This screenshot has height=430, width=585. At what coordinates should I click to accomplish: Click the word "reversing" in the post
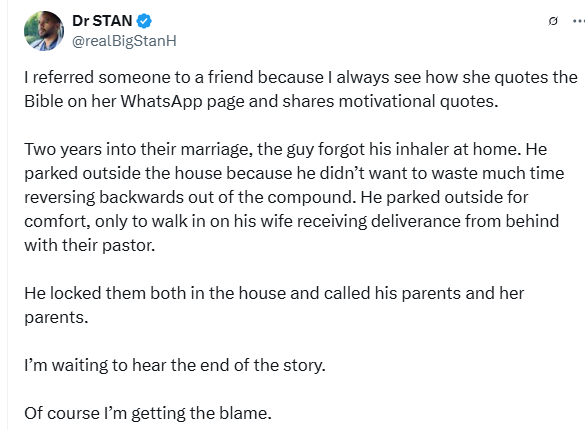[x=59, y=198]
